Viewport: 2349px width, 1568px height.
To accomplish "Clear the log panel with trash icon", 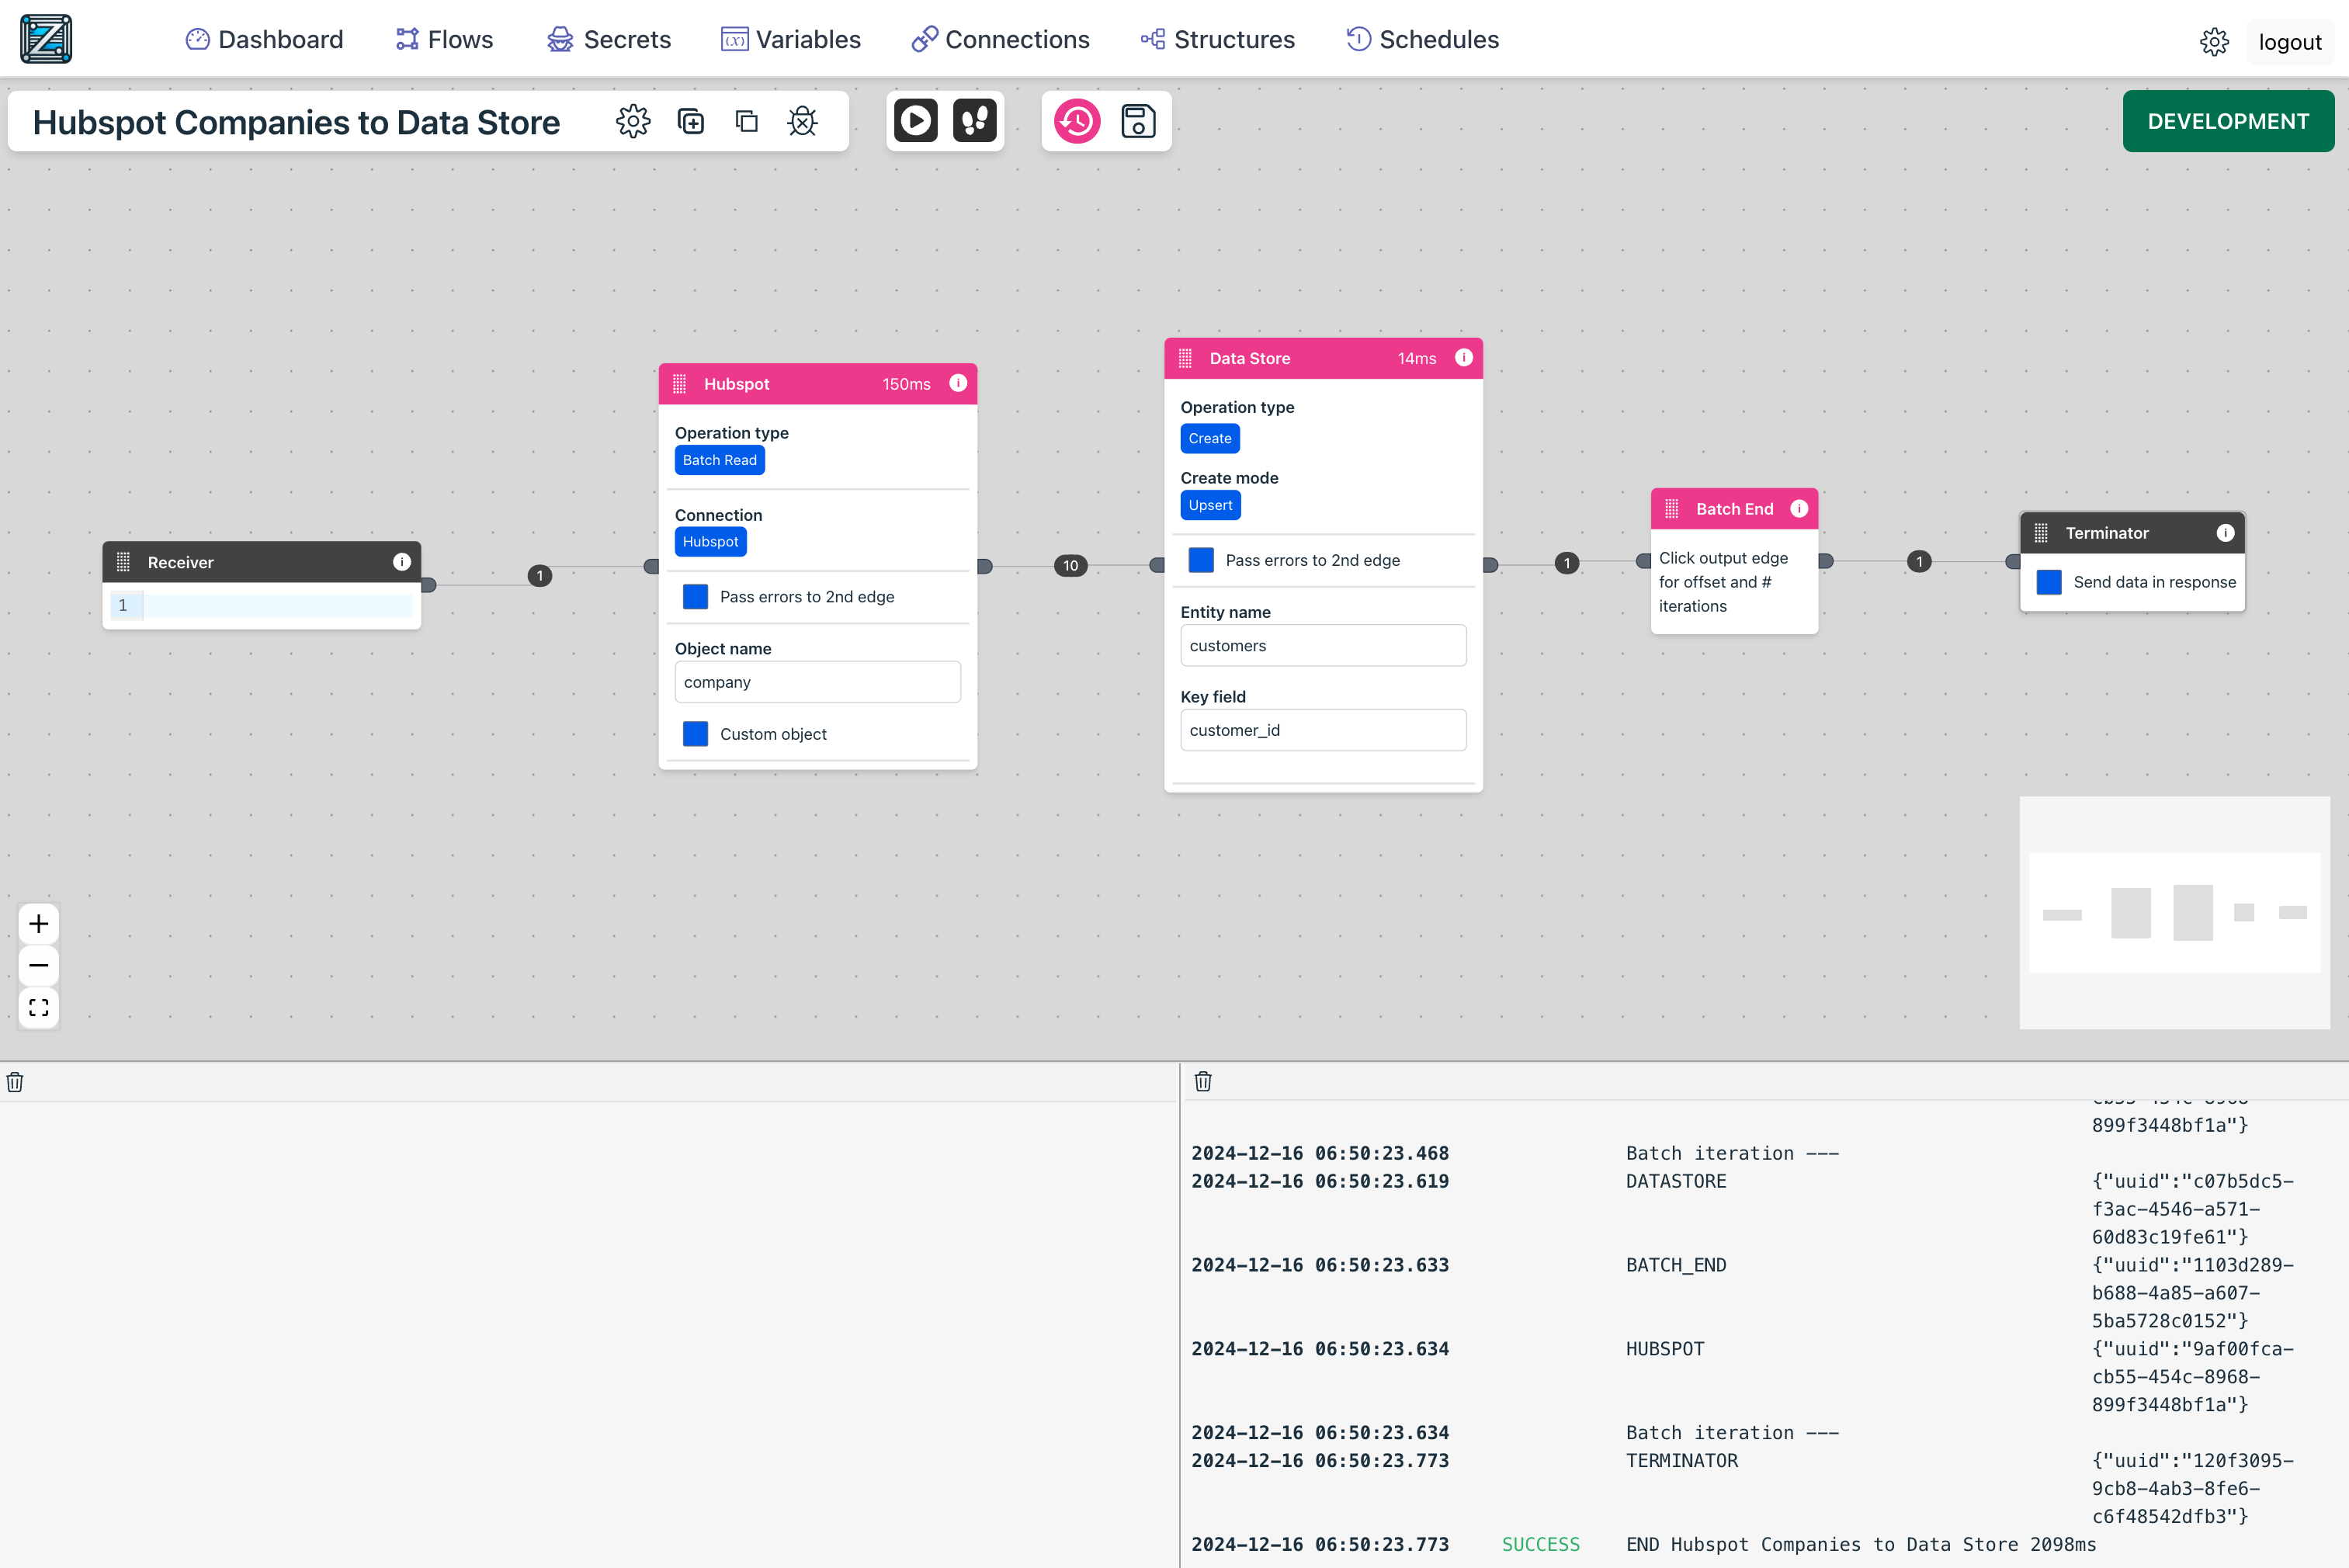I will [x=1203, y=1081].
